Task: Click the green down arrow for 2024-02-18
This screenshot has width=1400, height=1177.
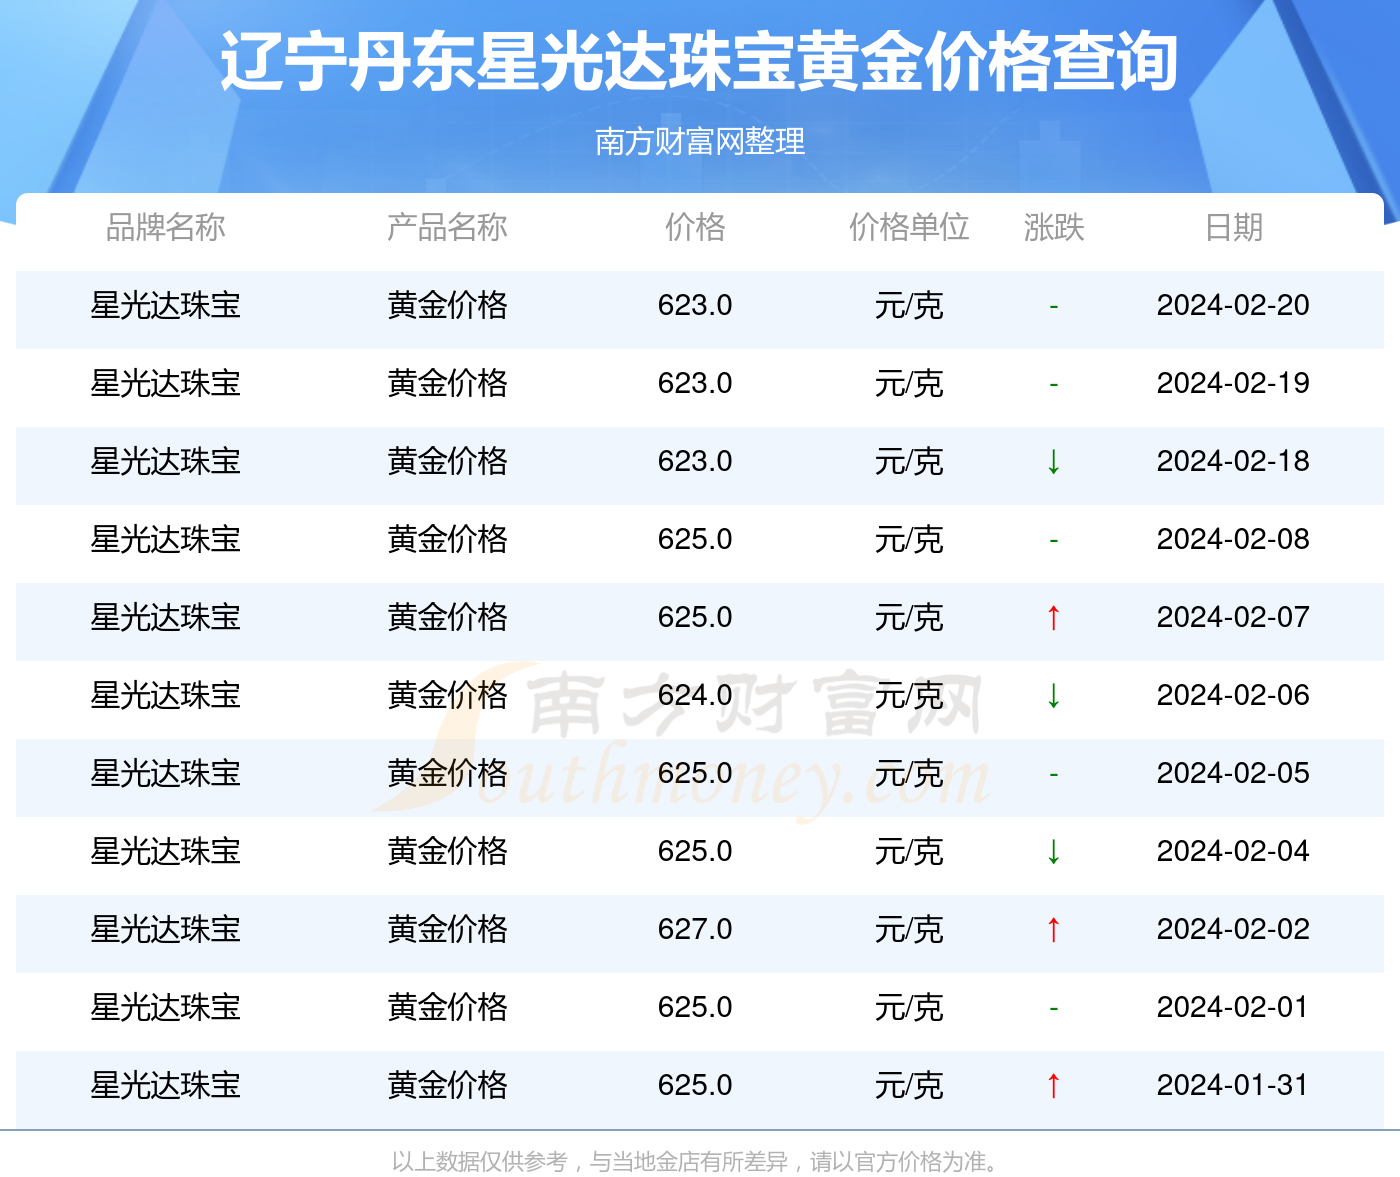Action: pos(1054,461)
